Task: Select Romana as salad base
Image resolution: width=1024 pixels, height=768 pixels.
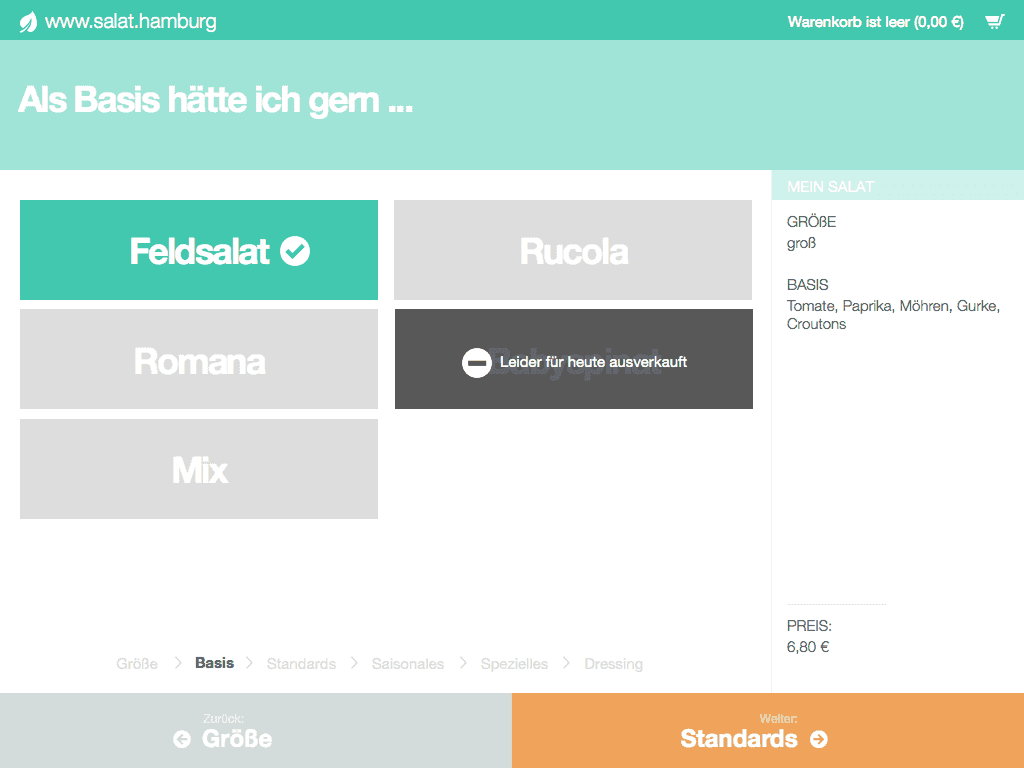Action: point(198,359)
